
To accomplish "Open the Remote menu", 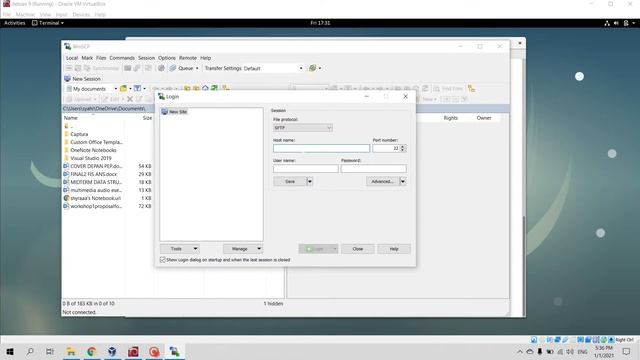I will click(188, 58).
